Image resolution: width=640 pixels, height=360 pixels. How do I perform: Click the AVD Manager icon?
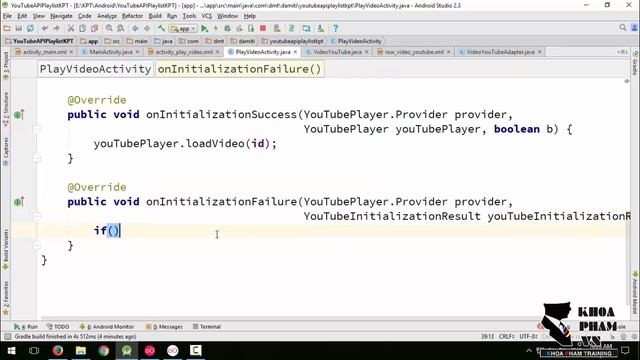pos(277,28)
